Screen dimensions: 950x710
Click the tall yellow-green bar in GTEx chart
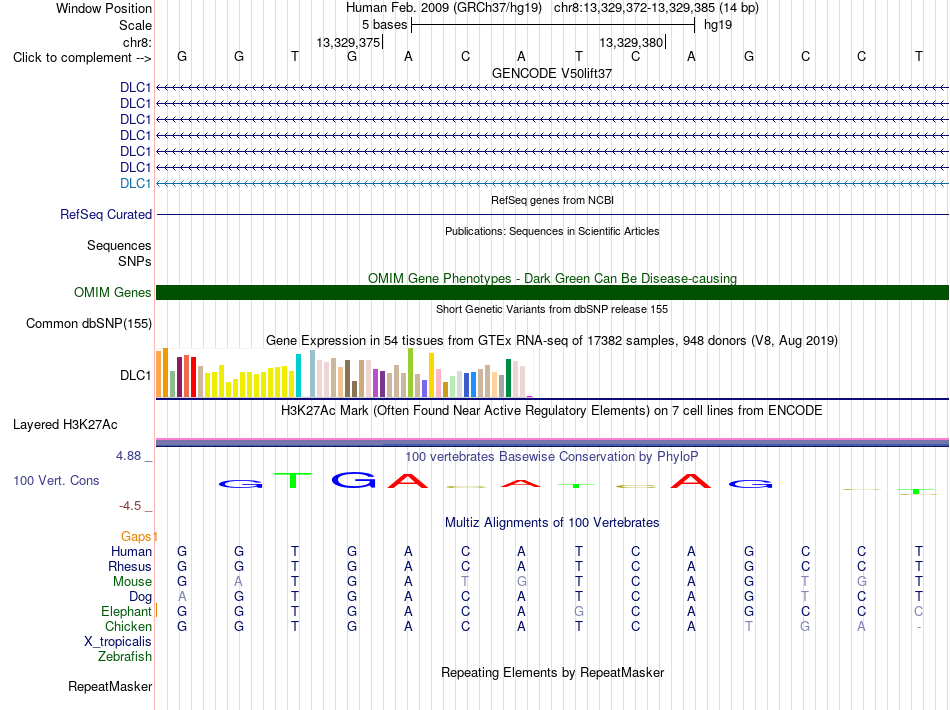[x=411, y=373]
